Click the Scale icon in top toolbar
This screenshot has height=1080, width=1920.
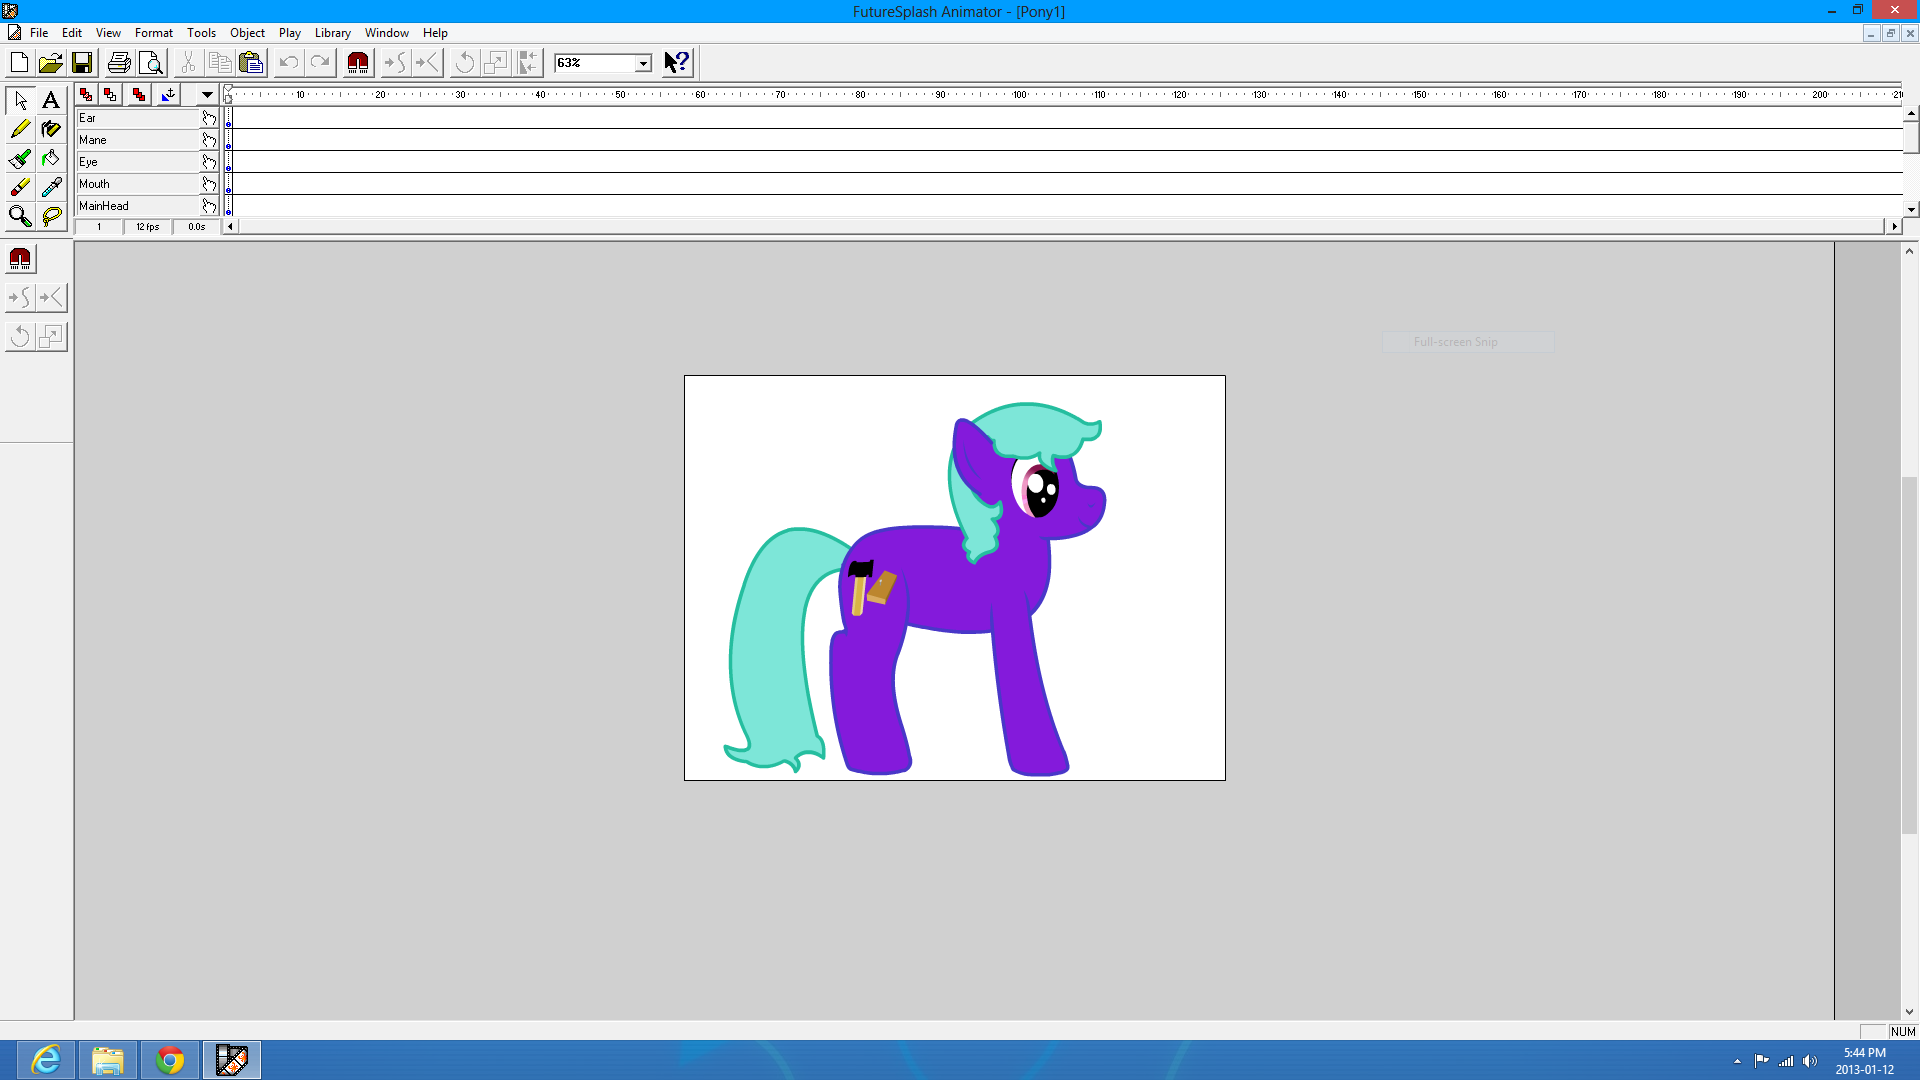click(x=496, y=63)
